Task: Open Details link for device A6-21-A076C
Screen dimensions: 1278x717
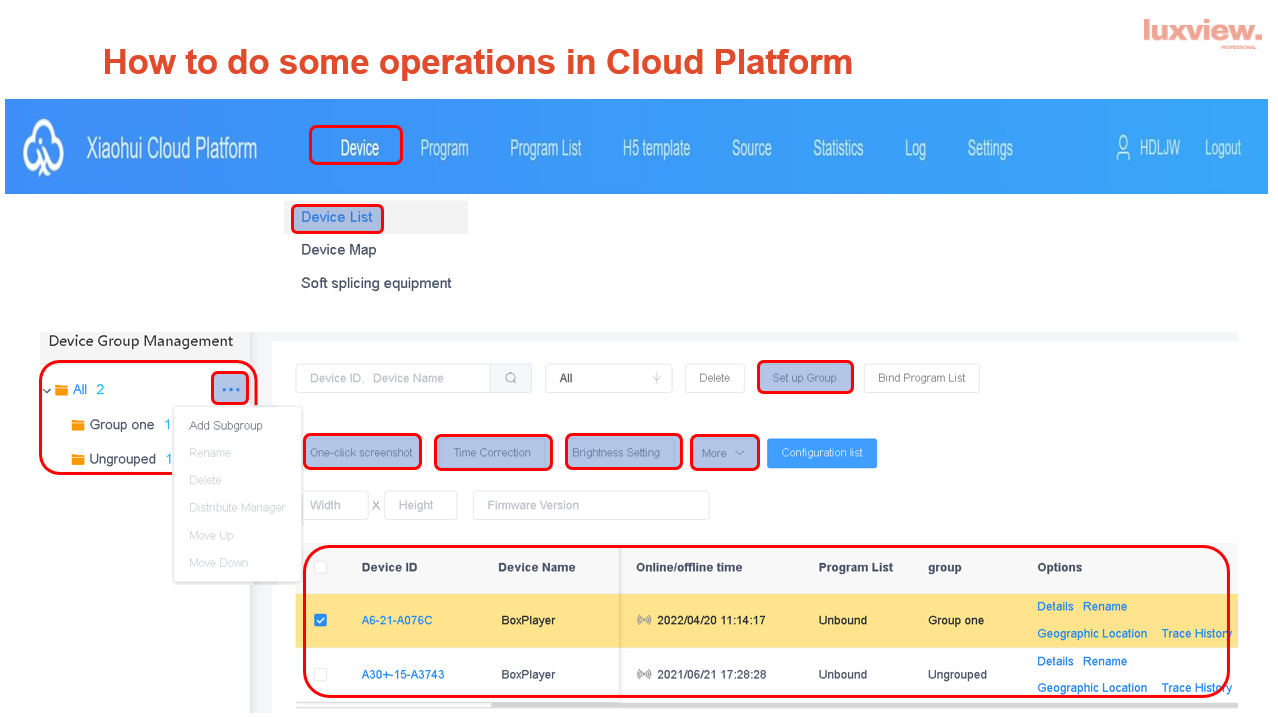Action: [1055, 606]
